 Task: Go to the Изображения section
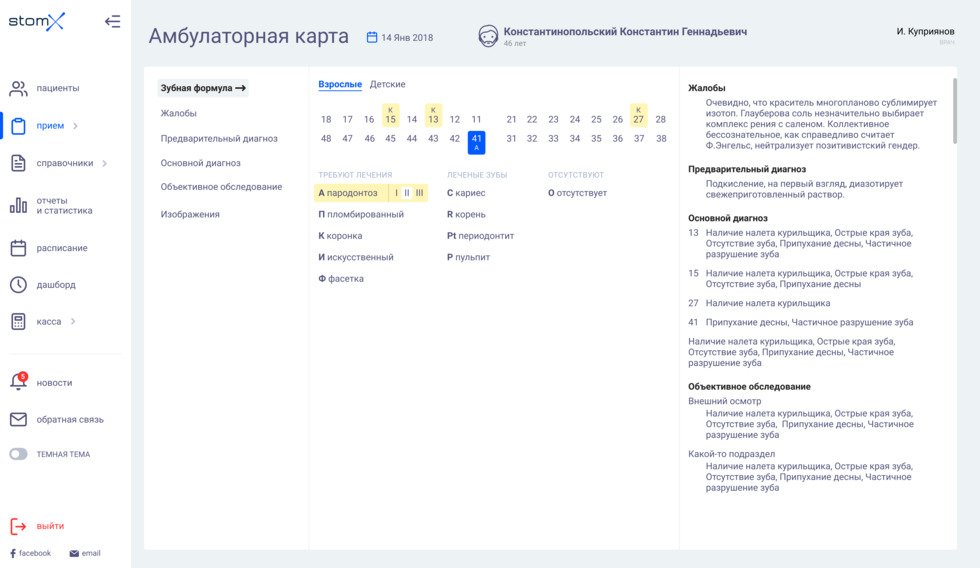(190, 214)
